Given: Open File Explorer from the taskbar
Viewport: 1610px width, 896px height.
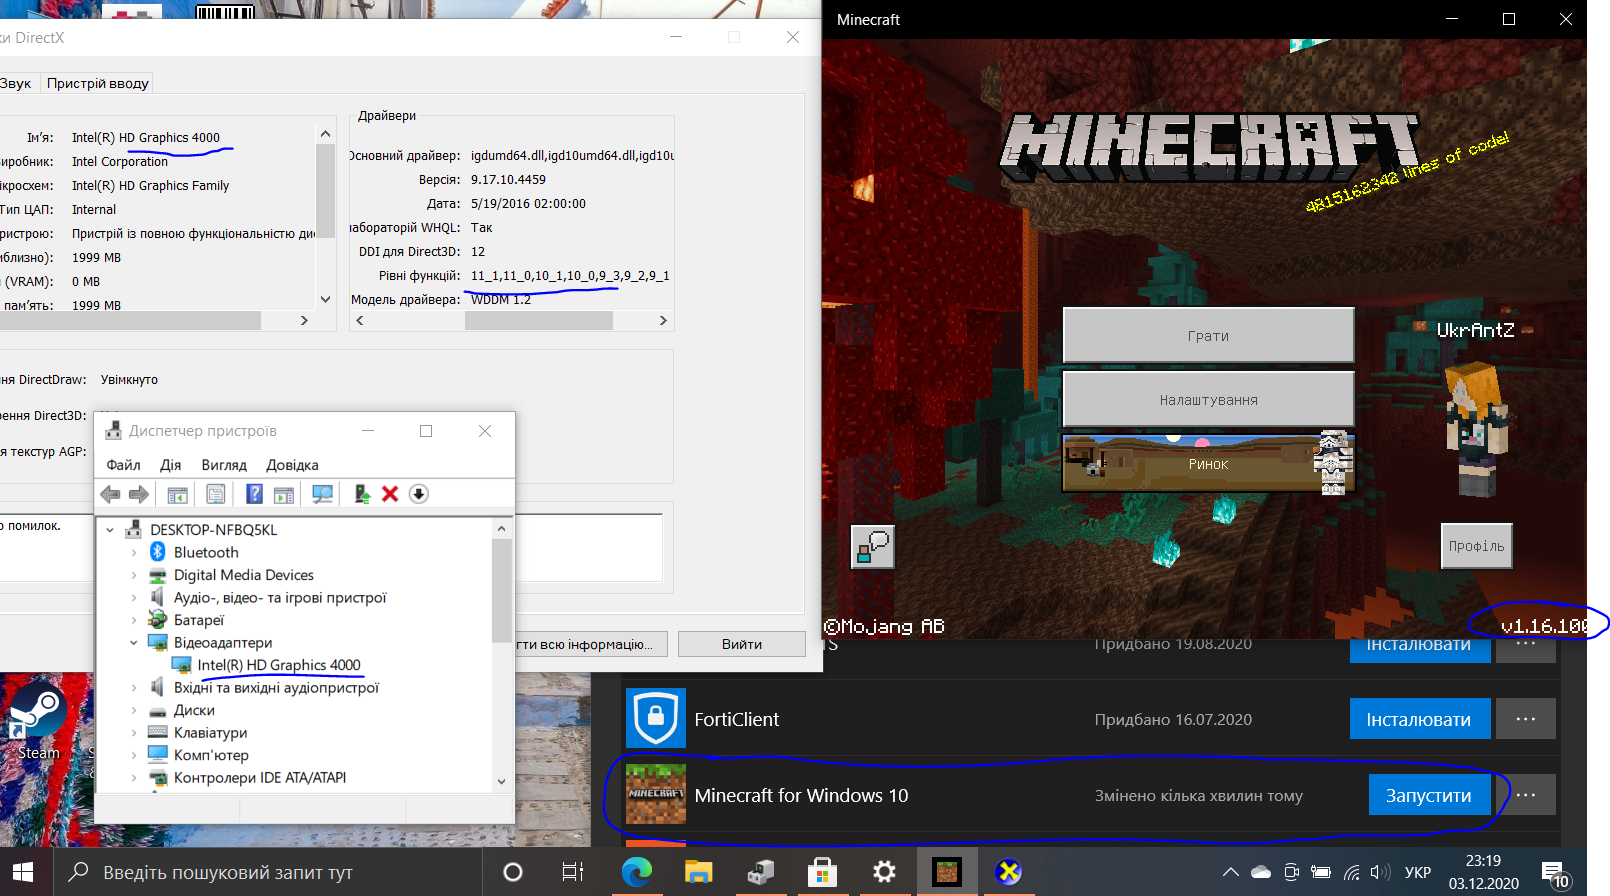Looking at the screenshot, I should tap(698, 872).
